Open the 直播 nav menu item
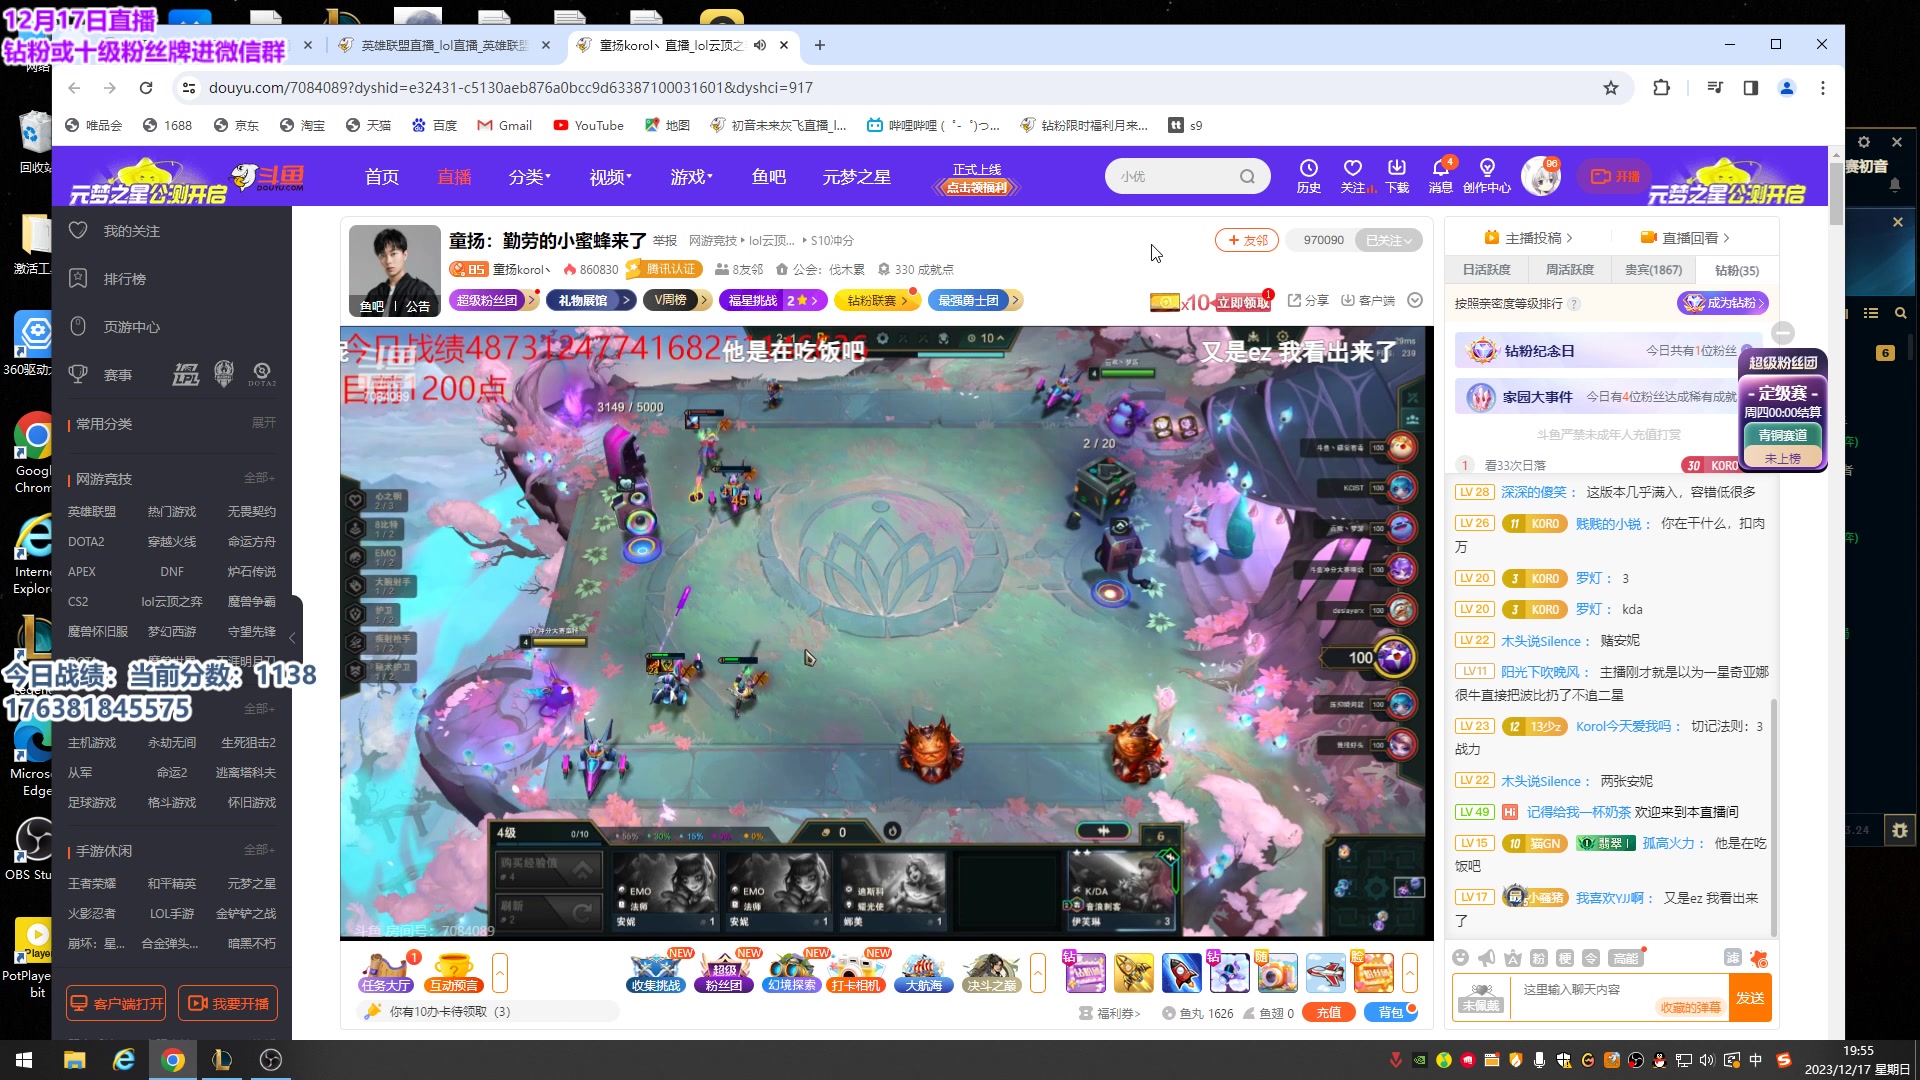The image size is (1920, 1080). 454,177
